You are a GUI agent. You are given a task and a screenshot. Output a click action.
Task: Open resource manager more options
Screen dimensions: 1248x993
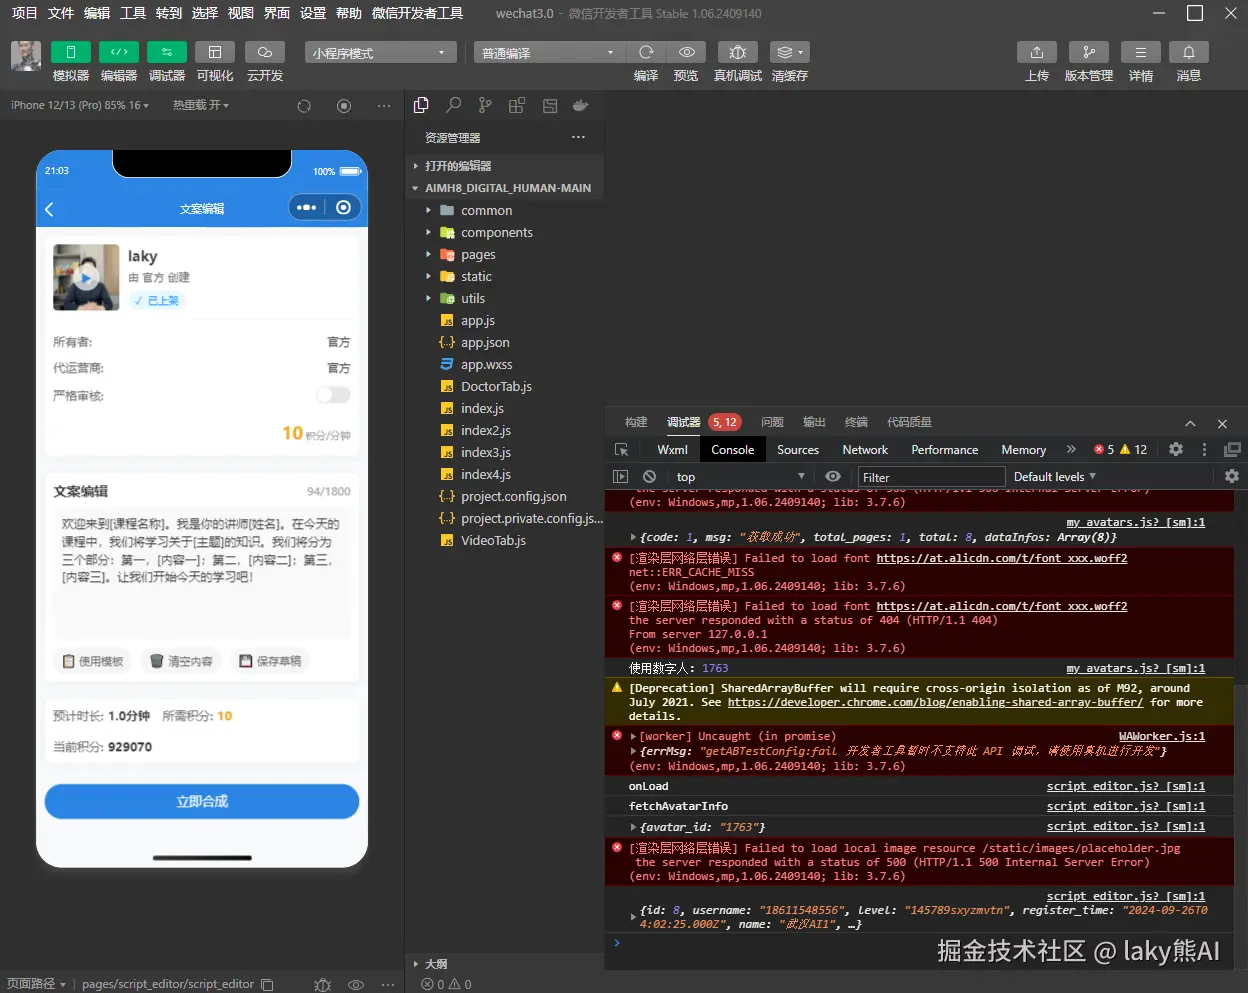(x=578, y=137)
